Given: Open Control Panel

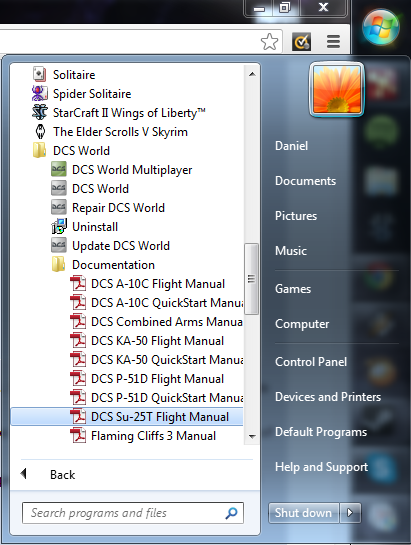Looking at the screenshot, I should tap(311, 362).
